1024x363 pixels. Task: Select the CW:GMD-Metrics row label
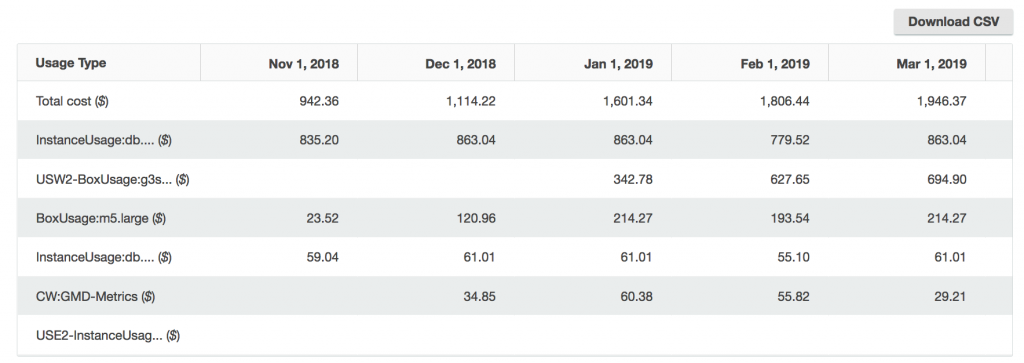(x=95, y=296)
